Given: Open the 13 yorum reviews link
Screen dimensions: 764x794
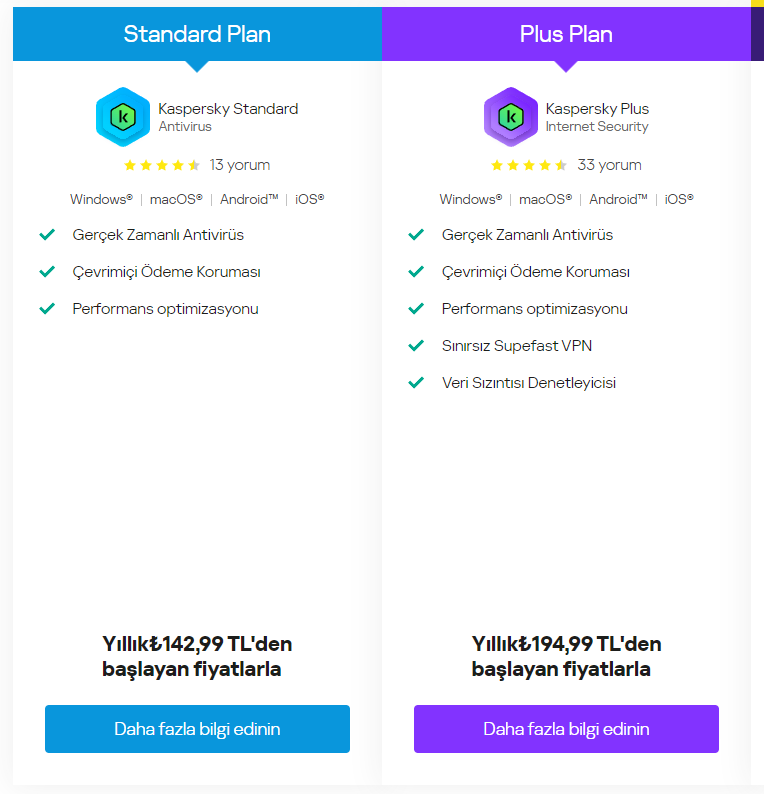Looking at the screenshot, I should pos(239,165).
